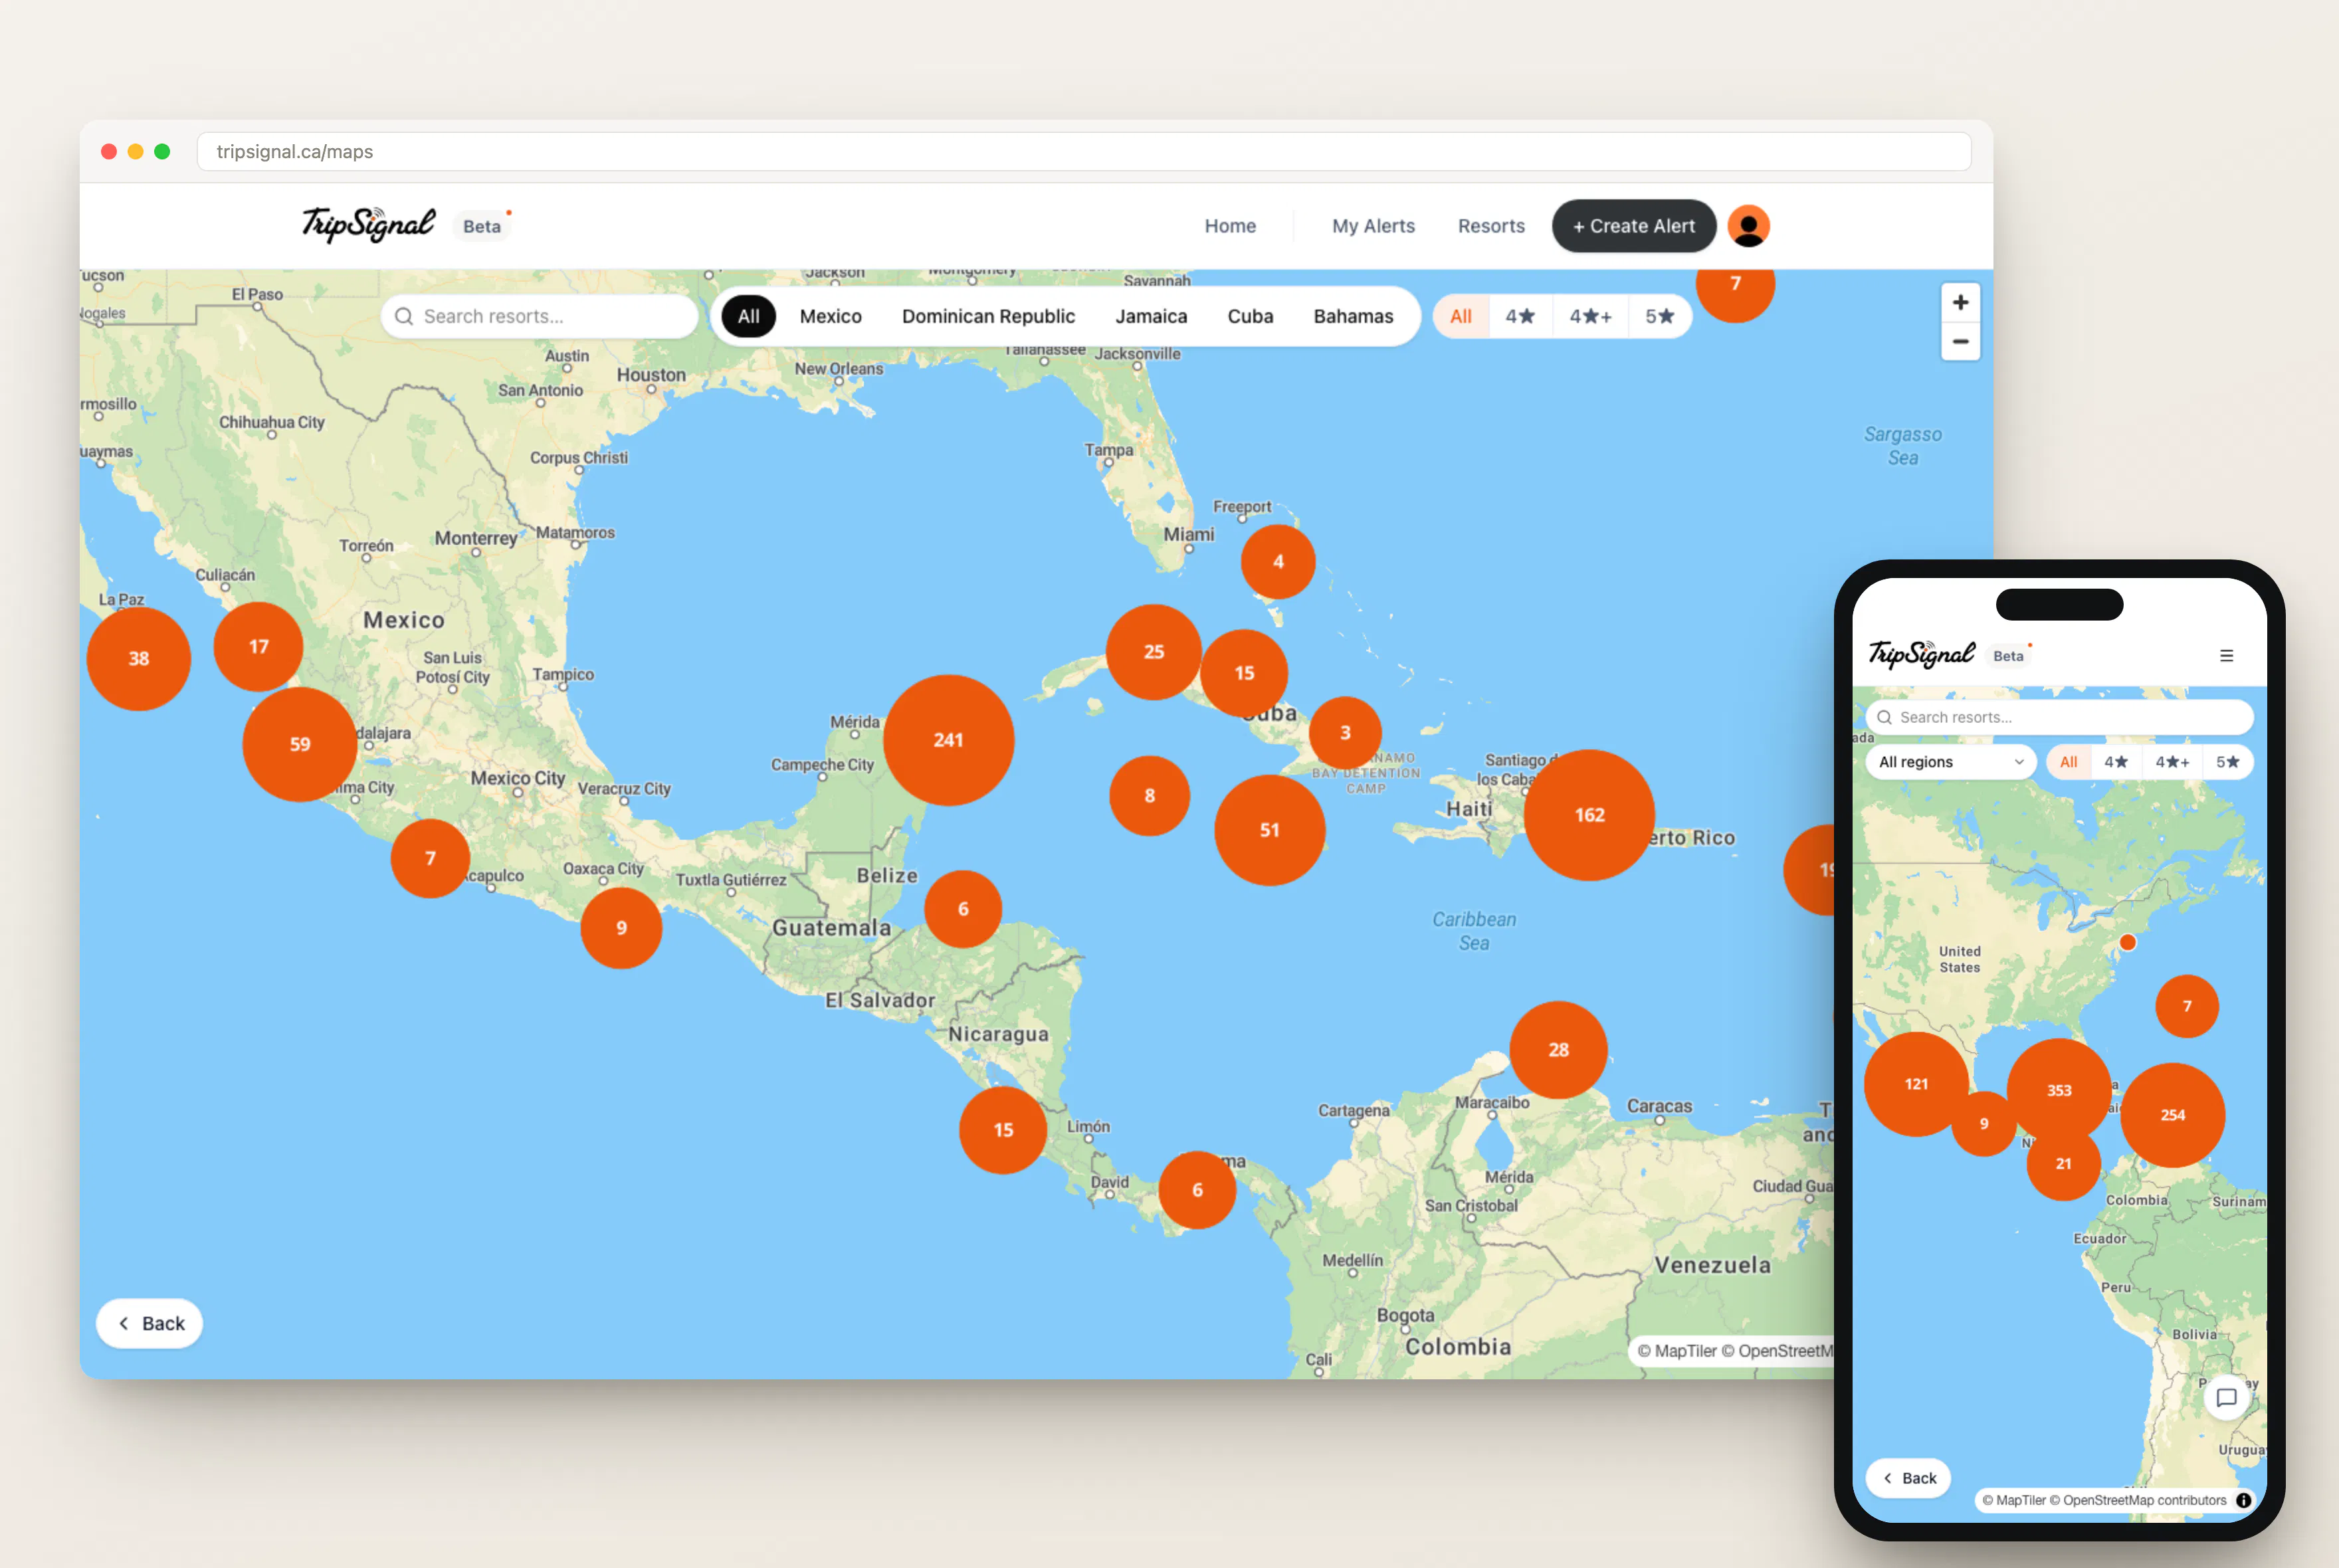This screenshot has height=1568, width=2339.
Task: Open the hamburger menu on phone view
Action: [2226, 656]
